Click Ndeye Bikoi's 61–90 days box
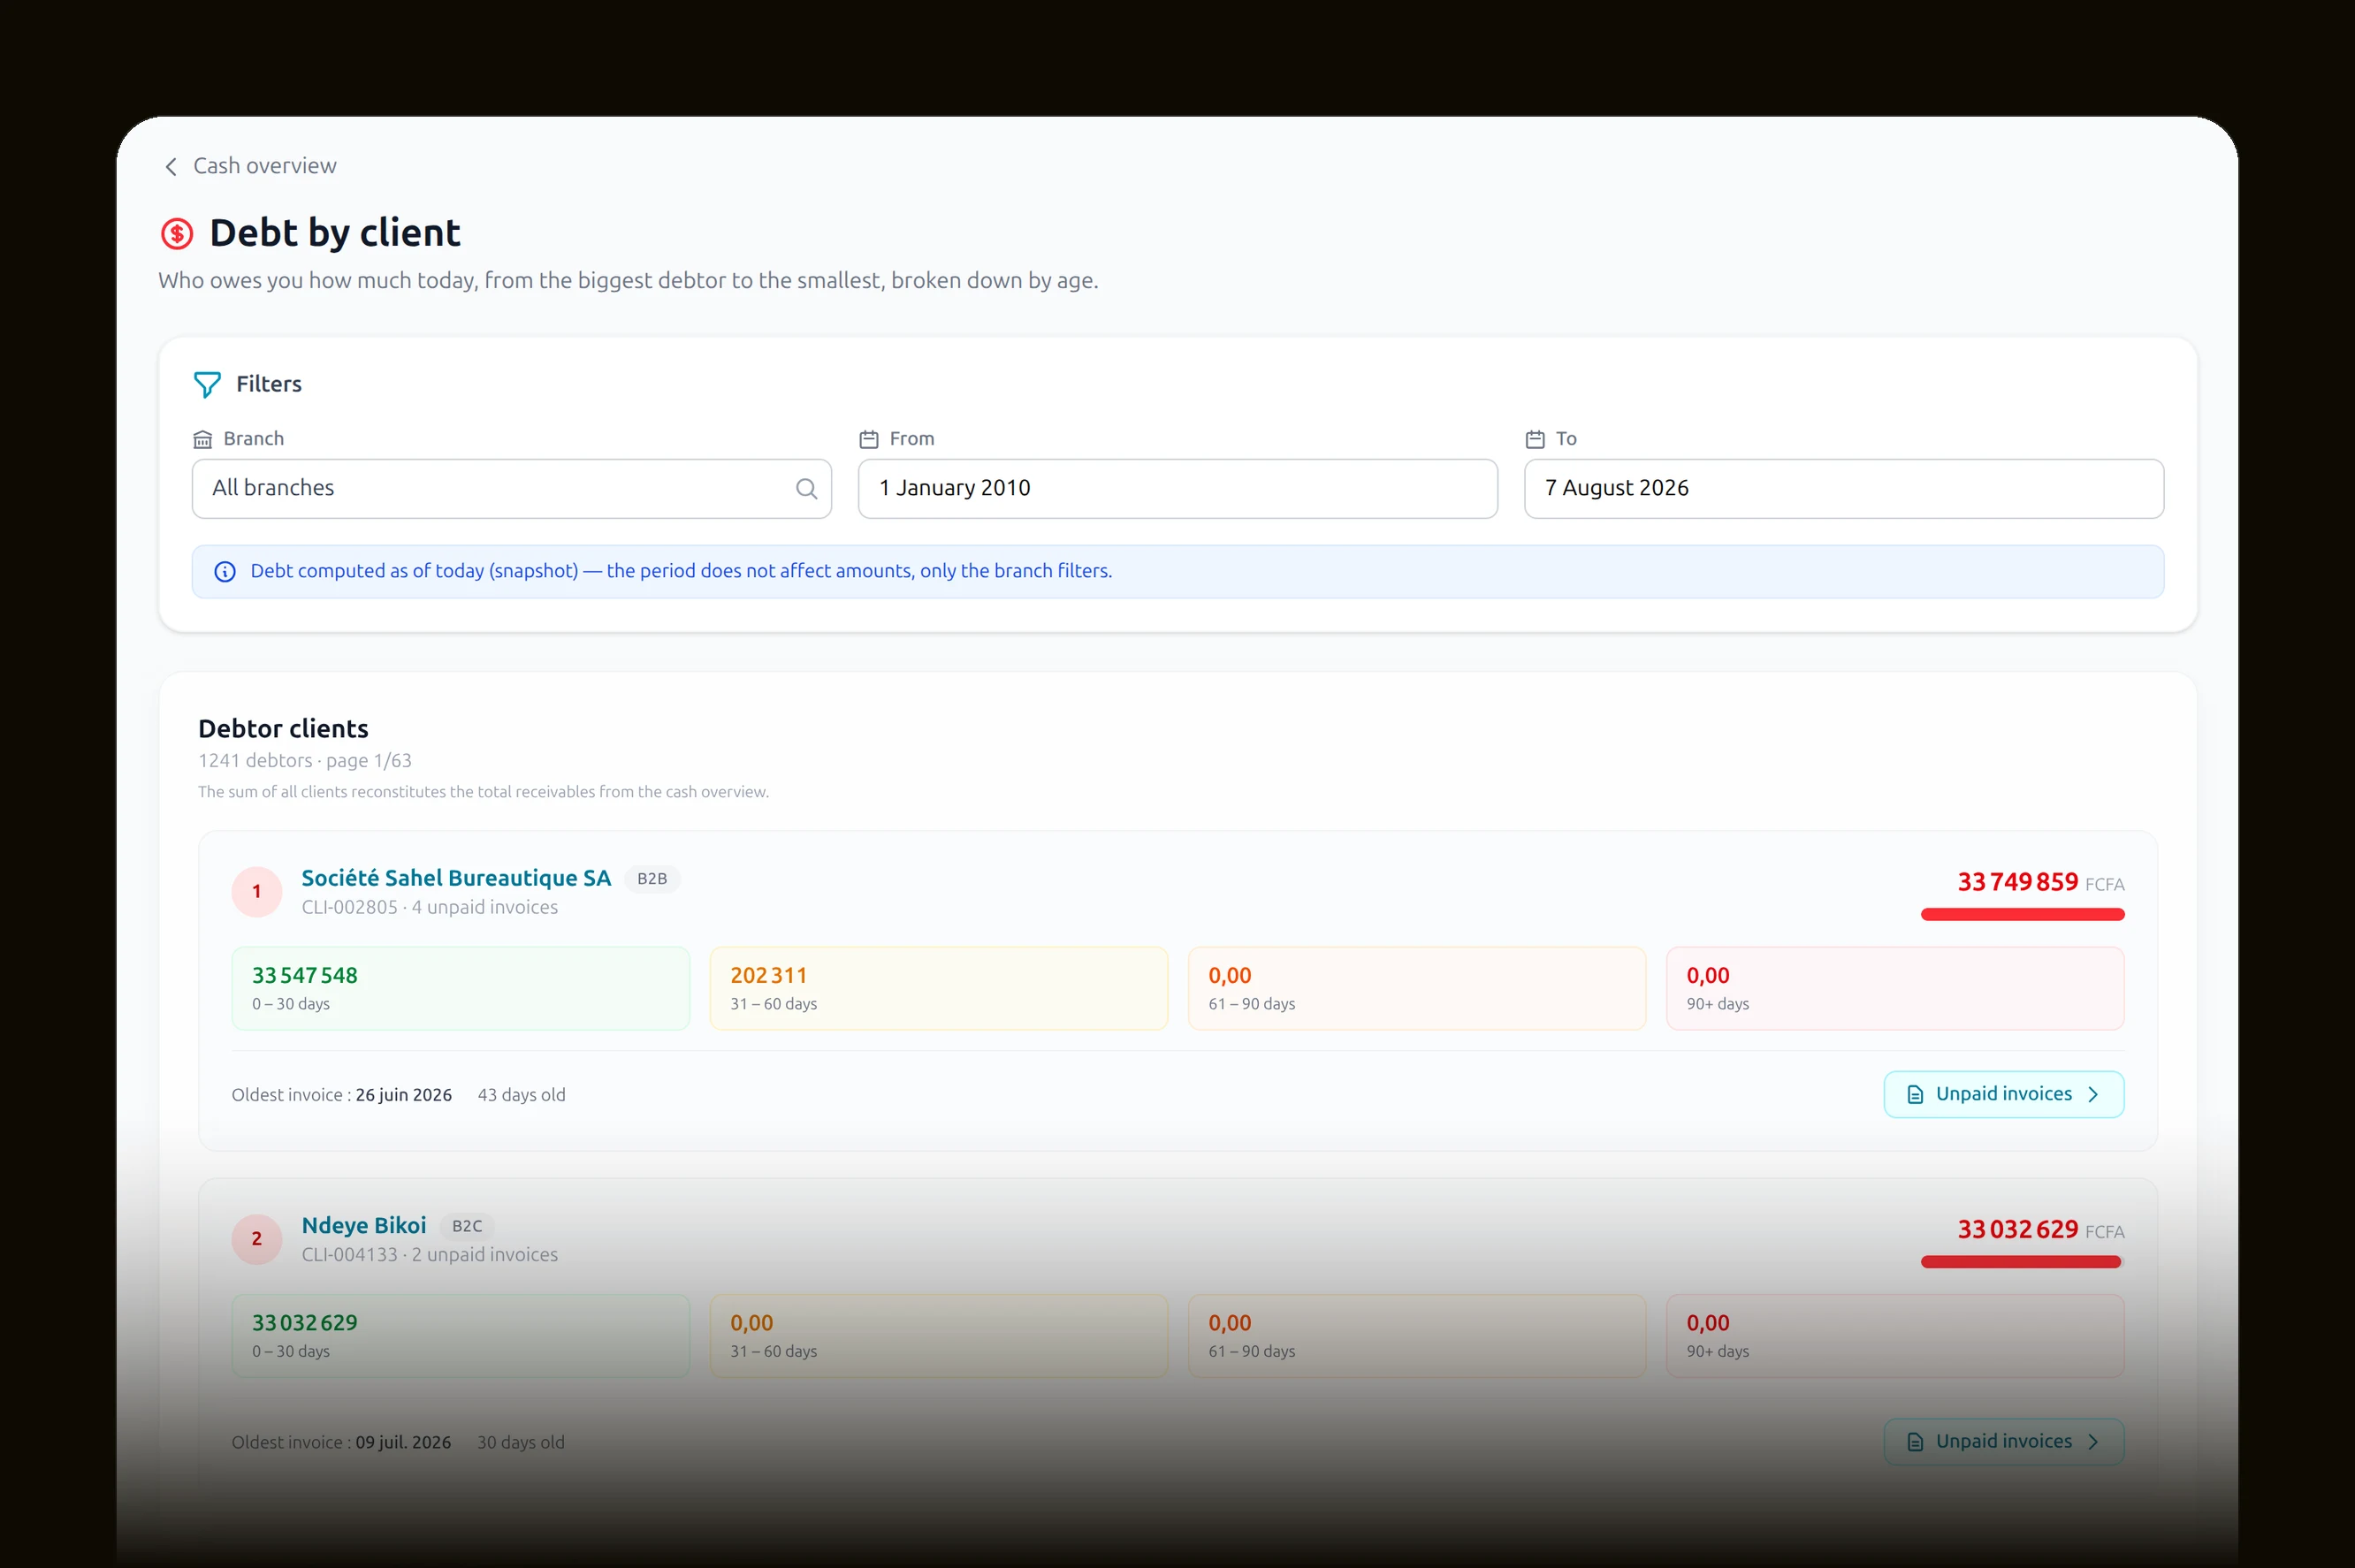 coord(1417,1336)
